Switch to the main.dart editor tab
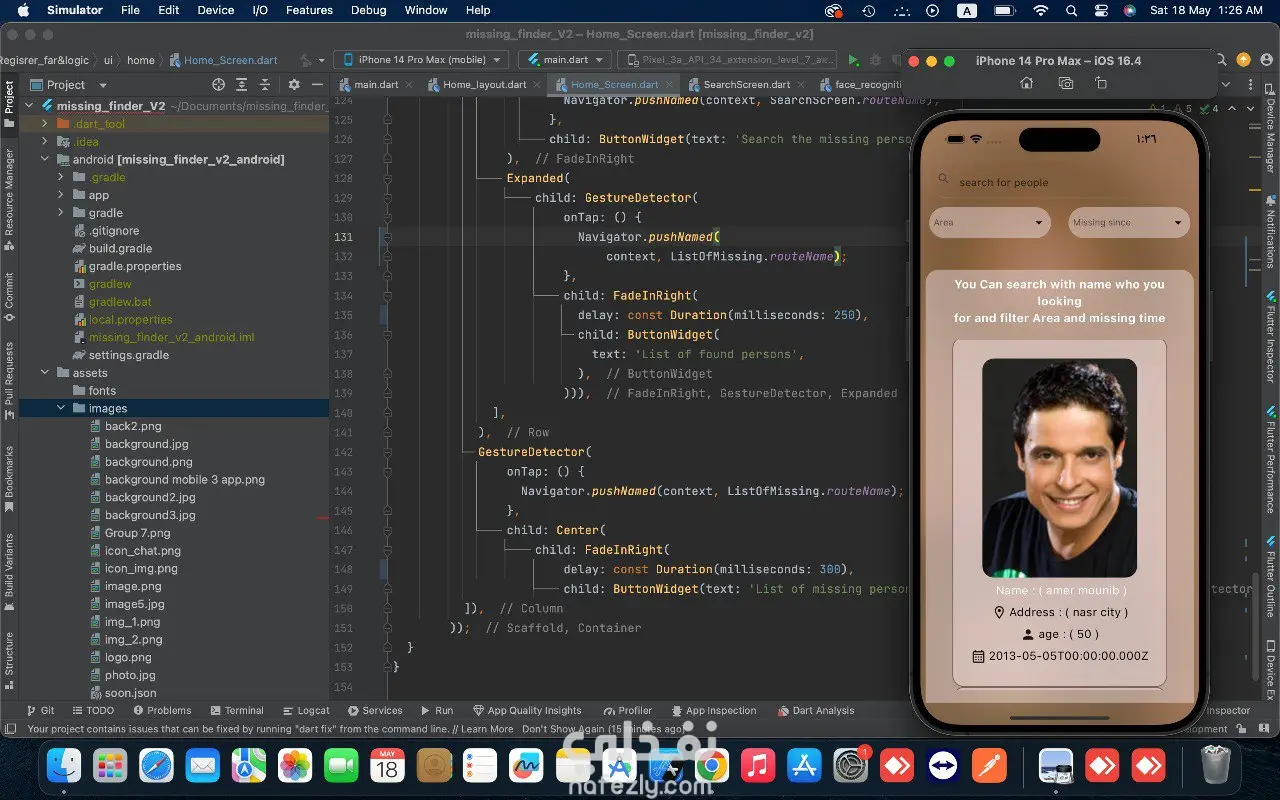 click(377, 85)
